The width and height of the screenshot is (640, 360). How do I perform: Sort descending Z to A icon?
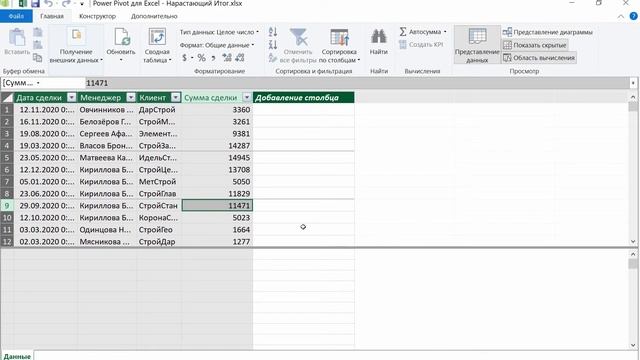pos(273,44)
